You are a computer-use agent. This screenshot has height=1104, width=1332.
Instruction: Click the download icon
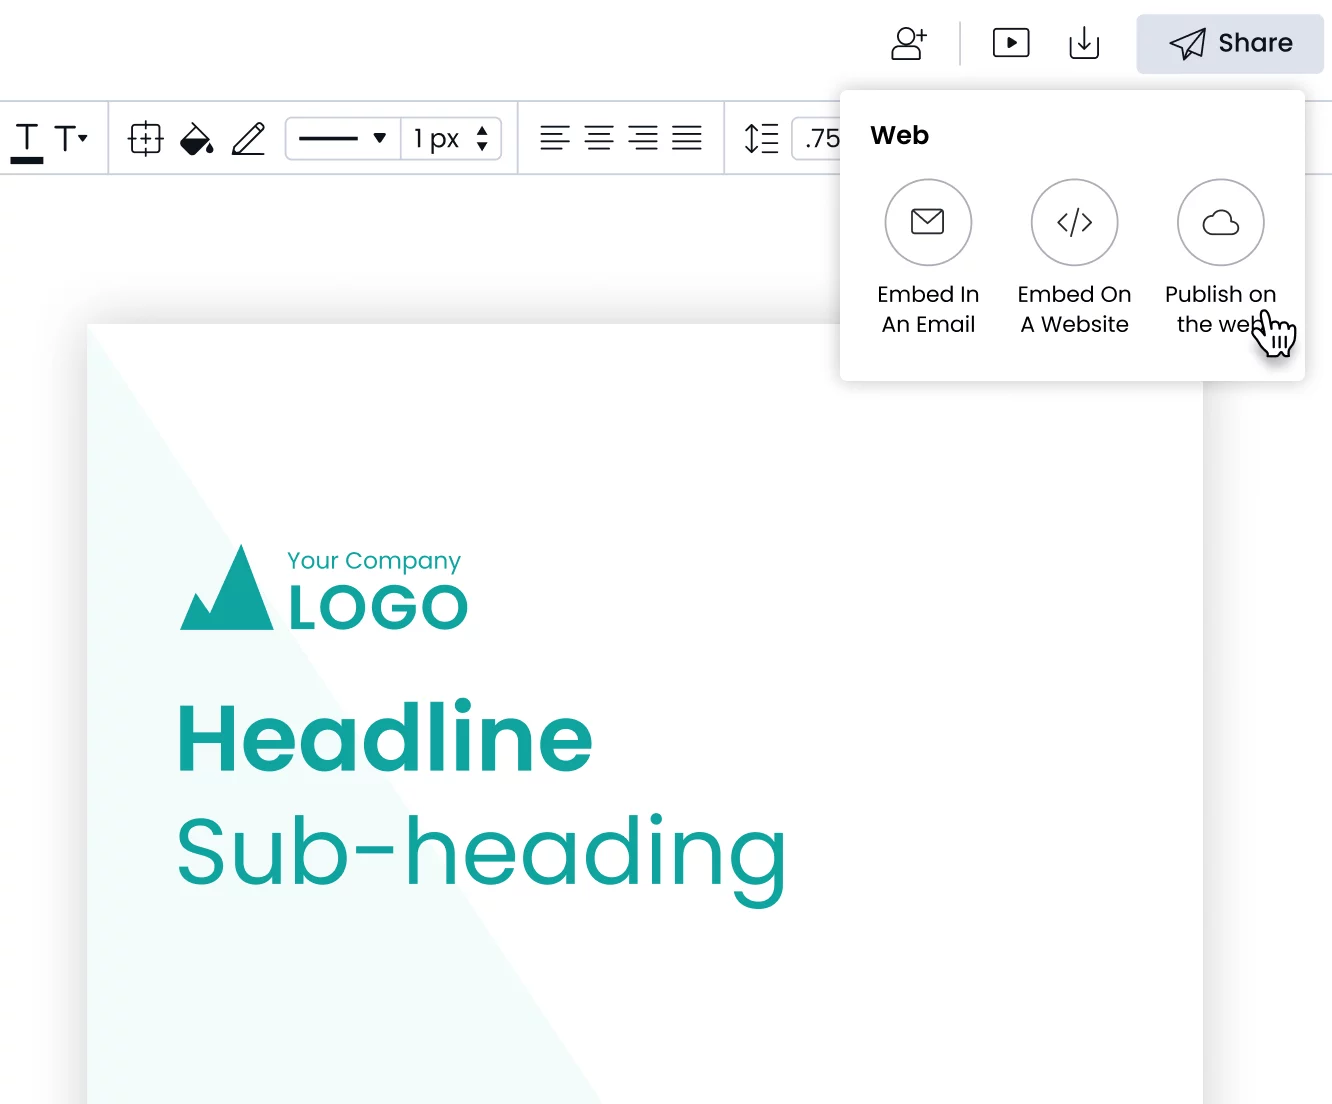click(1084, 43)
